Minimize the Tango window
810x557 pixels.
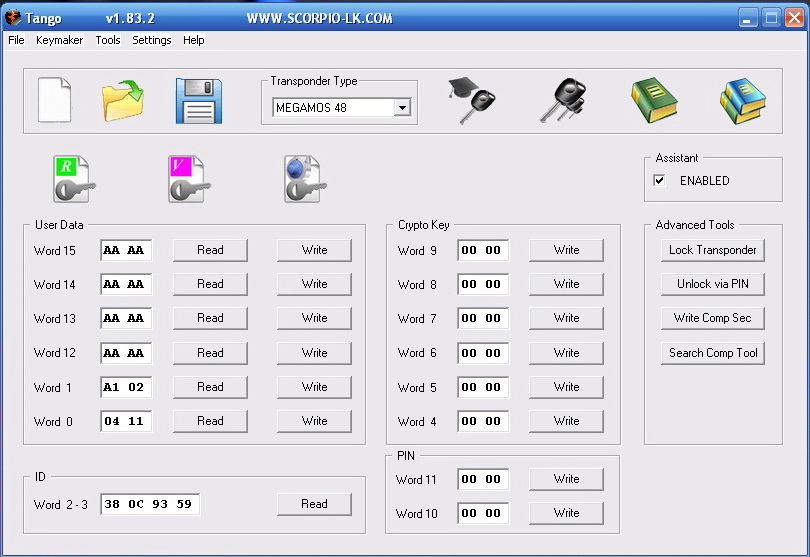[x=747, y=18]
